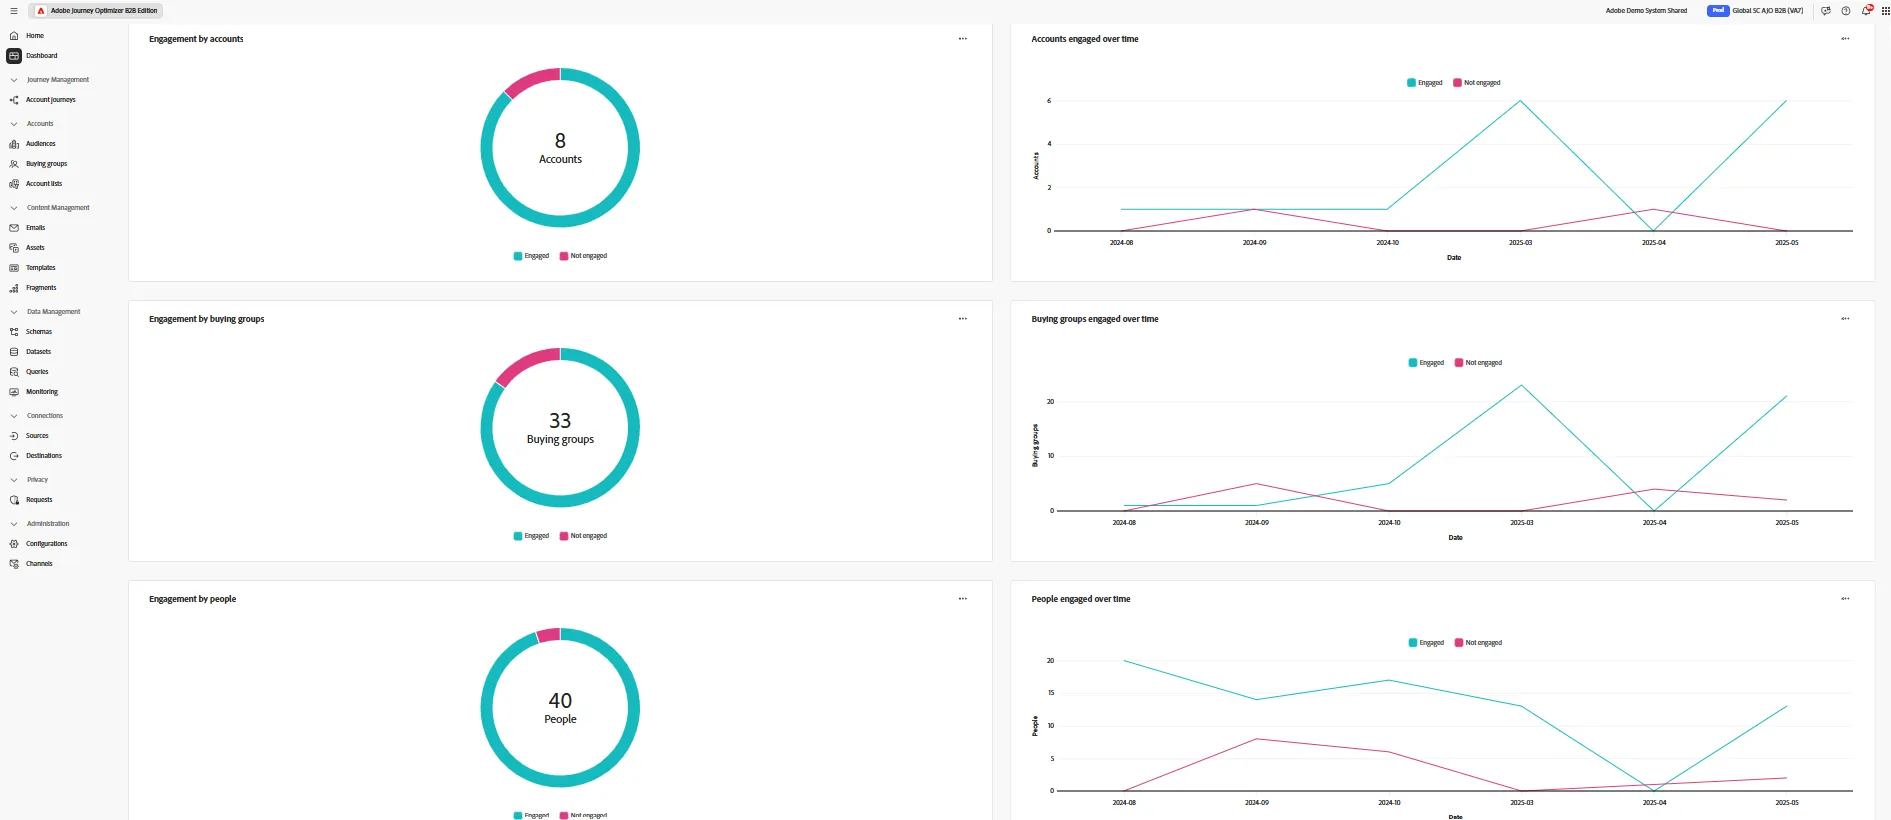Open Configurations in the sidebar
Screen dimensions: 1891x820
(x=38, y=544)
